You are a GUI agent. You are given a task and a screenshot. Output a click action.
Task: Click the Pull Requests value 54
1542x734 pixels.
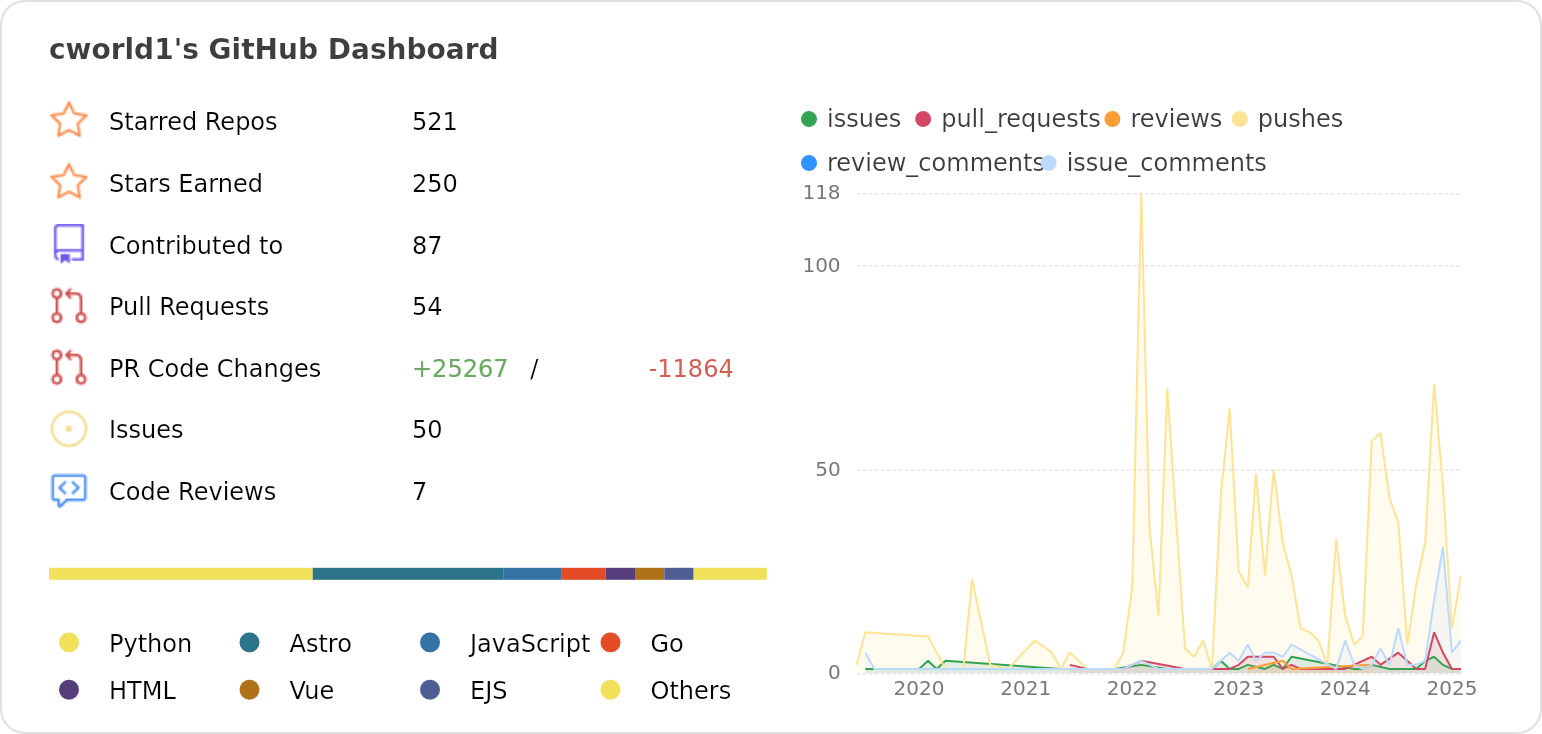[427, 307]
